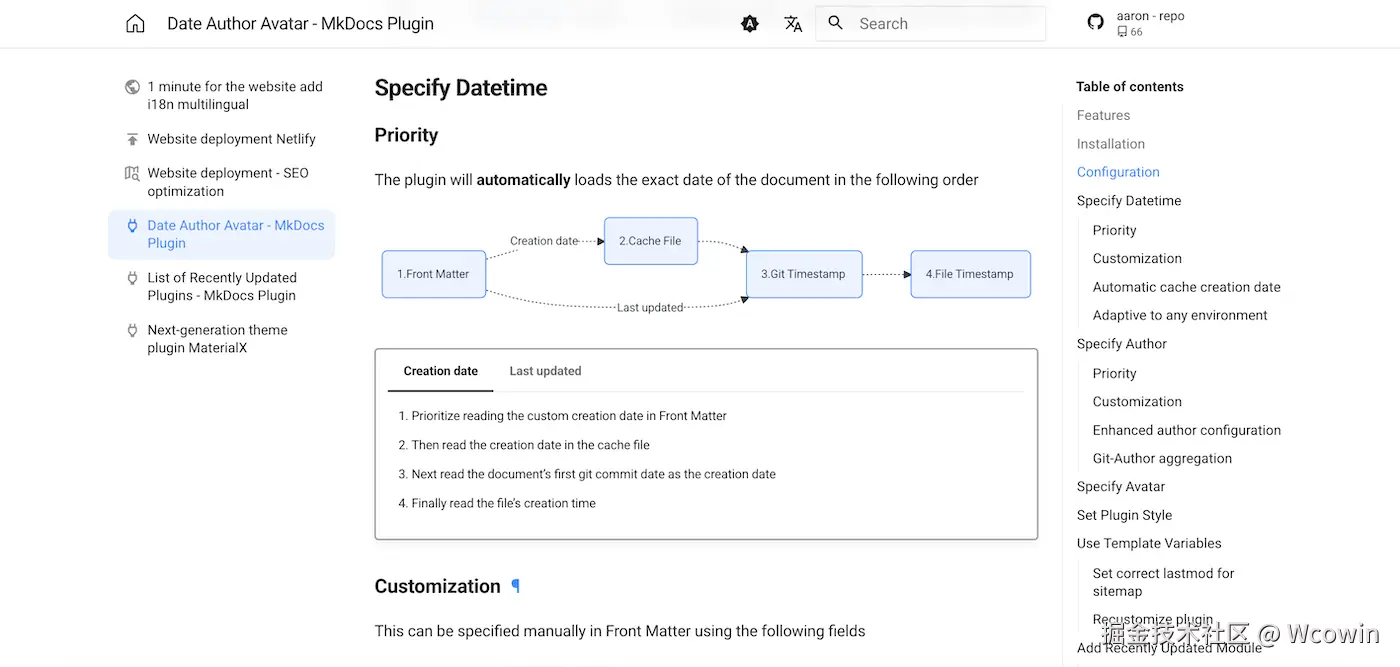Click the Customization heading permalink anchor
This screenshot has height=667, width=1400.
(516, 586)
